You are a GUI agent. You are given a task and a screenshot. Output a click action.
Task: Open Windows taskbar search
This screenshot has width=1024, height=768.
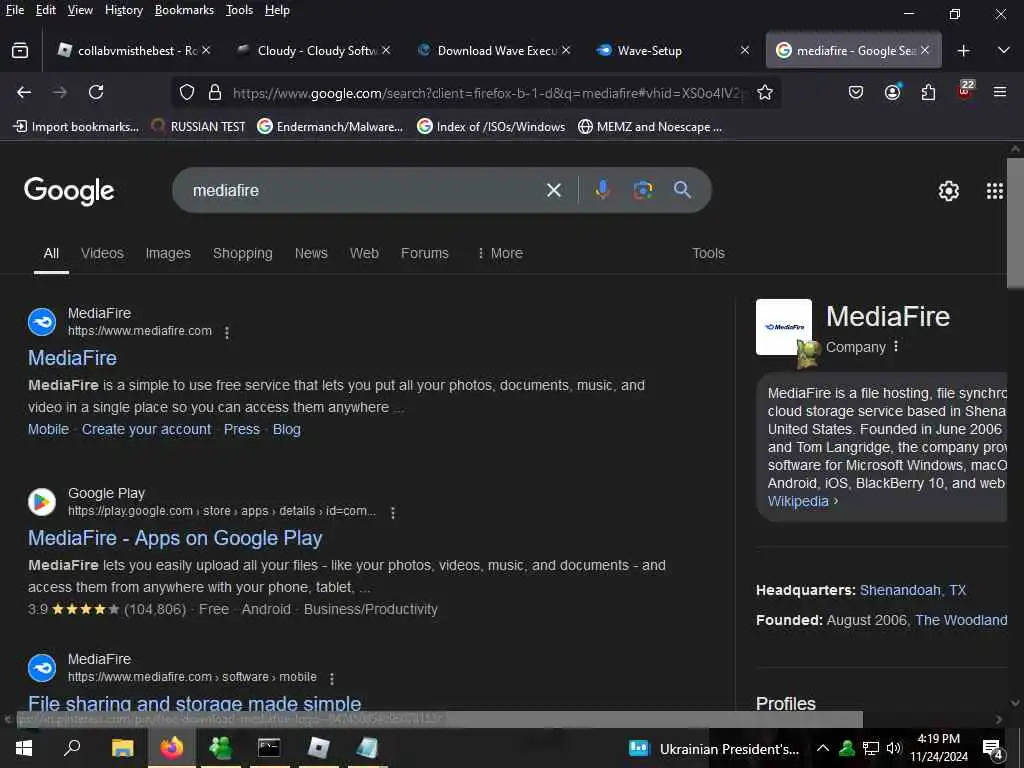click(x=72, y=748)
